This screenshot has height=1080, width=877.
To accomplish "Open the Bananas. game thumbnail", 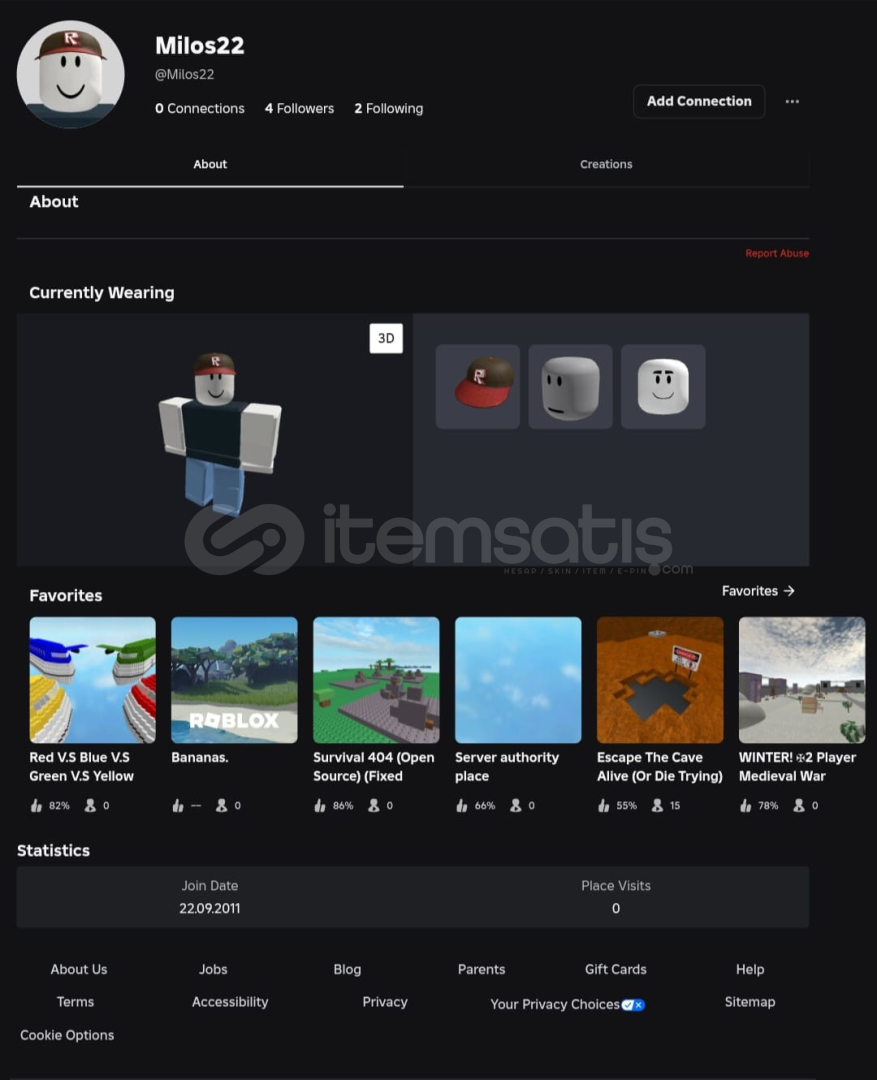I will (234, 680).
